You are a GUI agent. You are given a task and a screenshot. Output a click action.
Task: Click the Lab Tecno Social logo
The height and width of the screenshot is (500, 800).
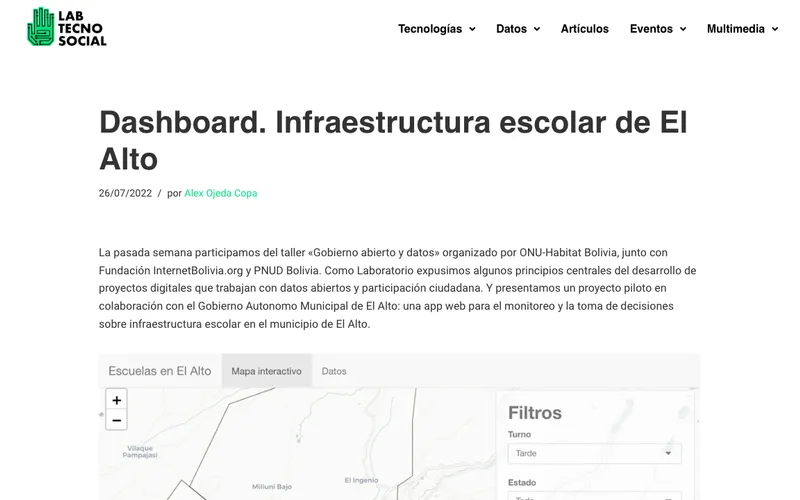pyautogui.click(x=66, y=27)
